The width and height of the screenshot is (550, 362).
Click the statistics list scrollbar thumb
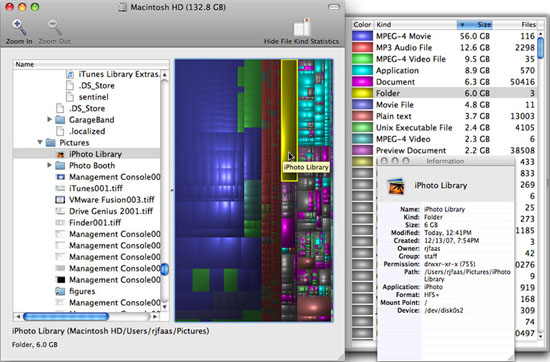coord(541,48)
